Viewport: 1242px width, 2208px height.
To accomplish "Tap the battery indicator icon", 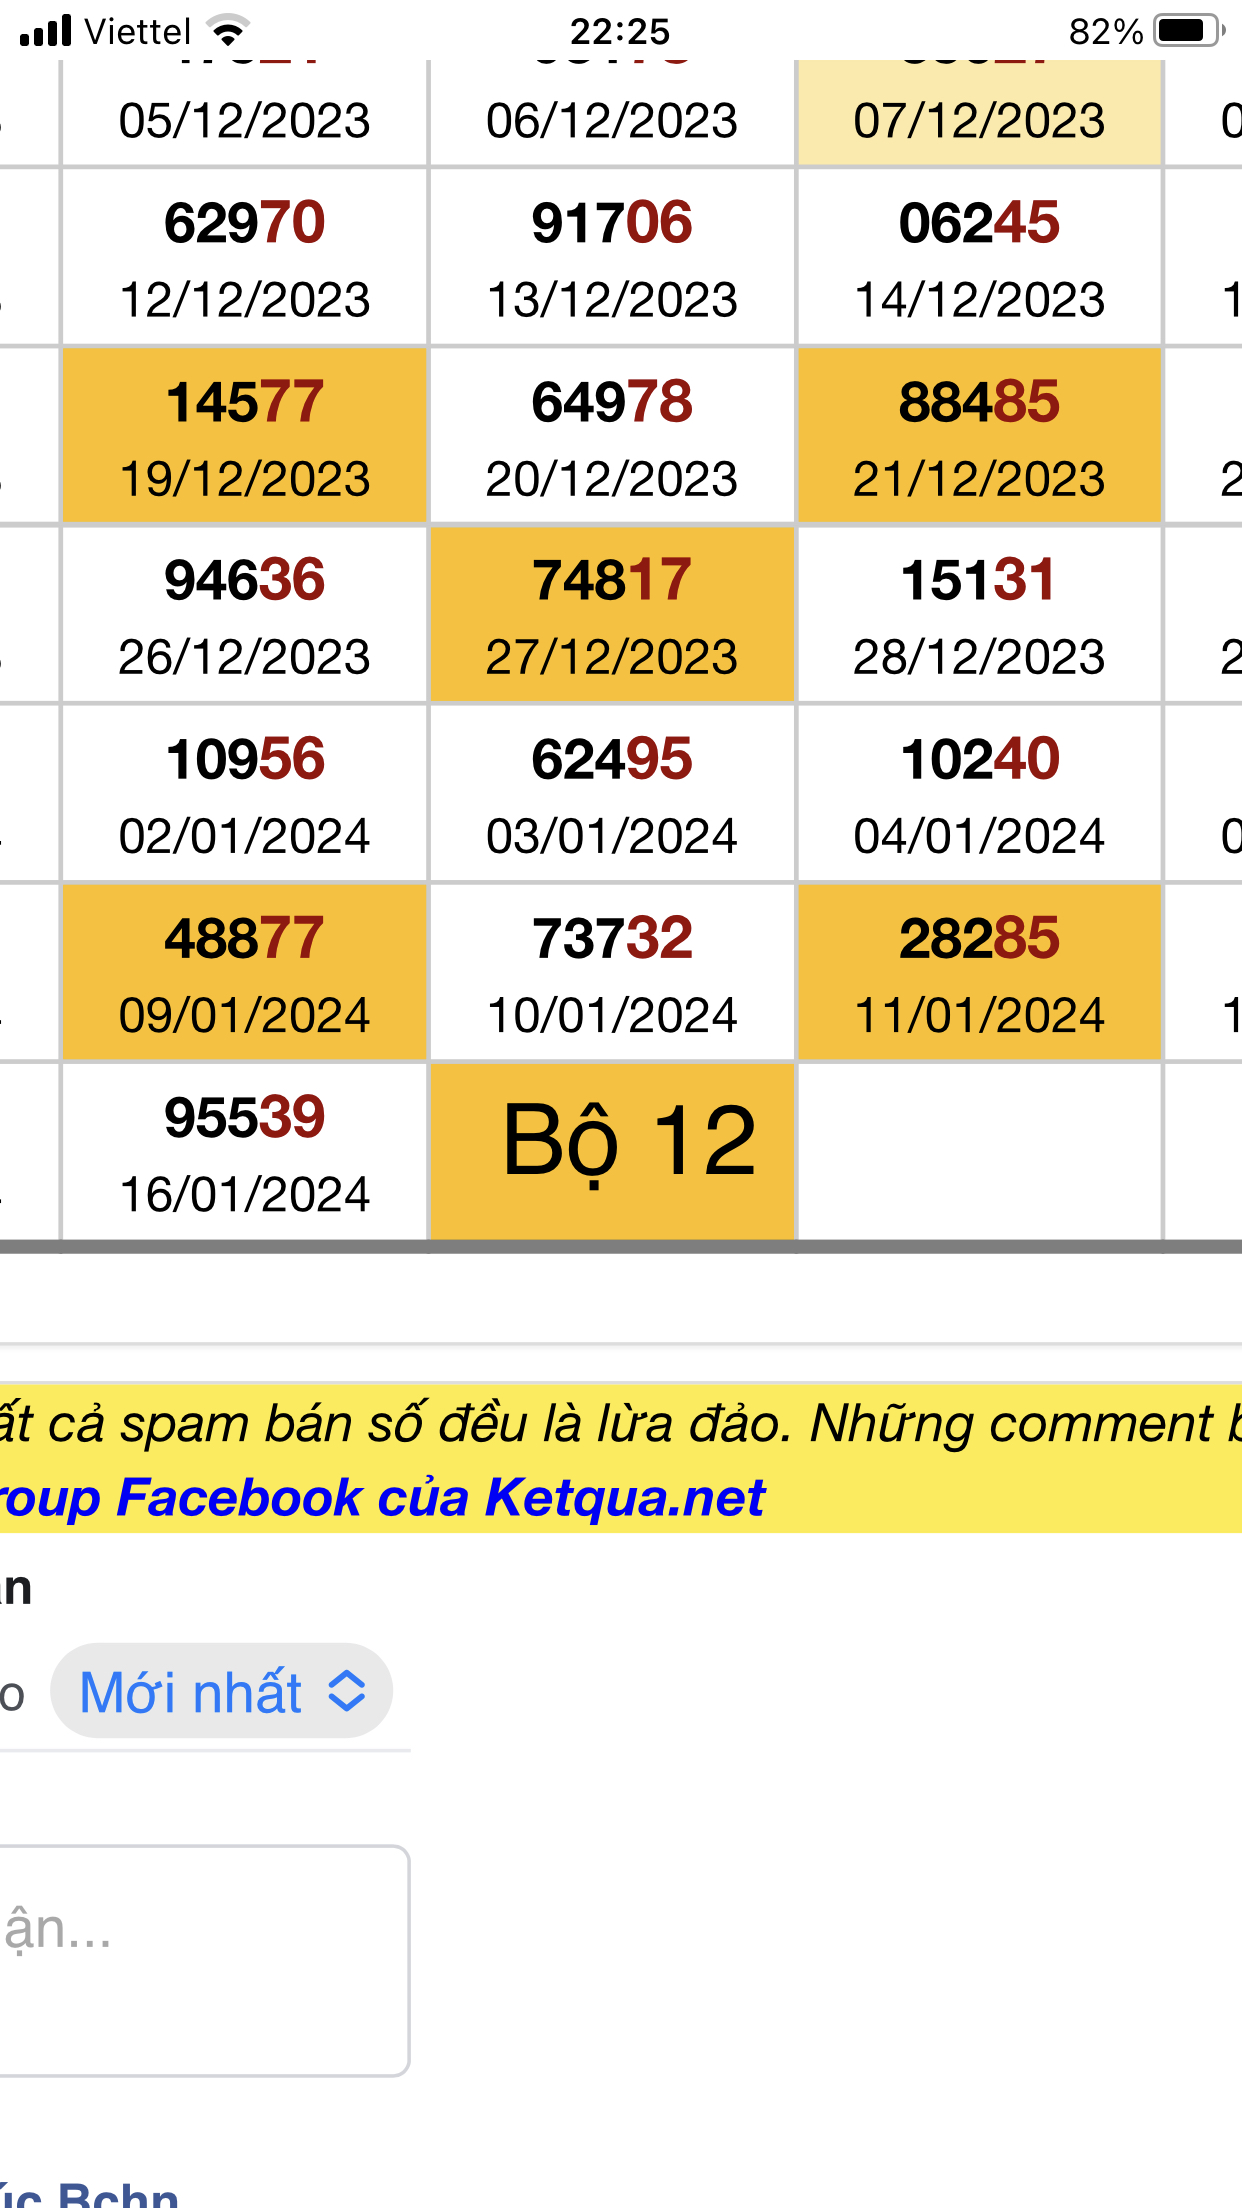I will 1188,31.
